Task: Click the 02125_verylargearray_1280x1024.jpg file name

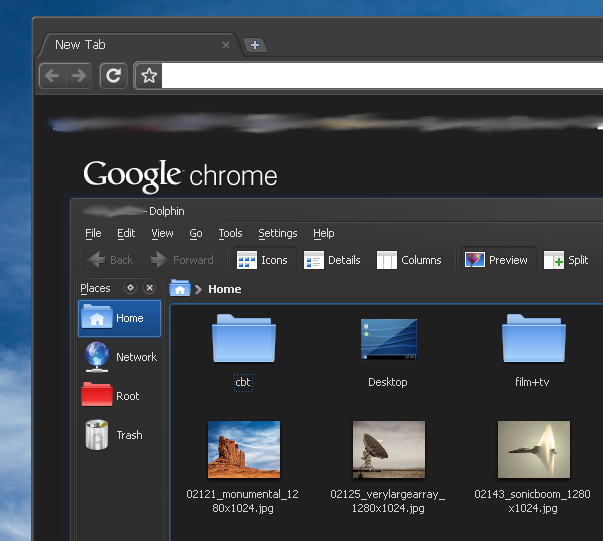Action: point(388,501)
